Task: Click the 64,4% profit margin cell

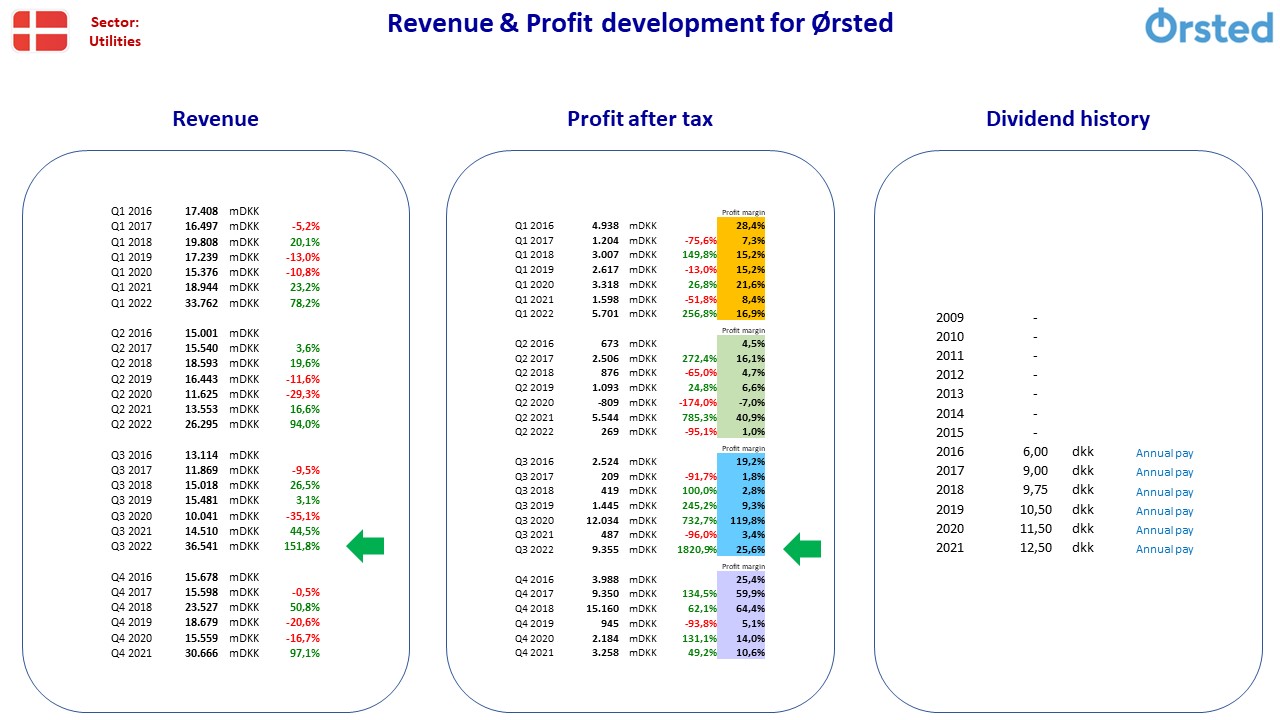Action: click(741, 608)
